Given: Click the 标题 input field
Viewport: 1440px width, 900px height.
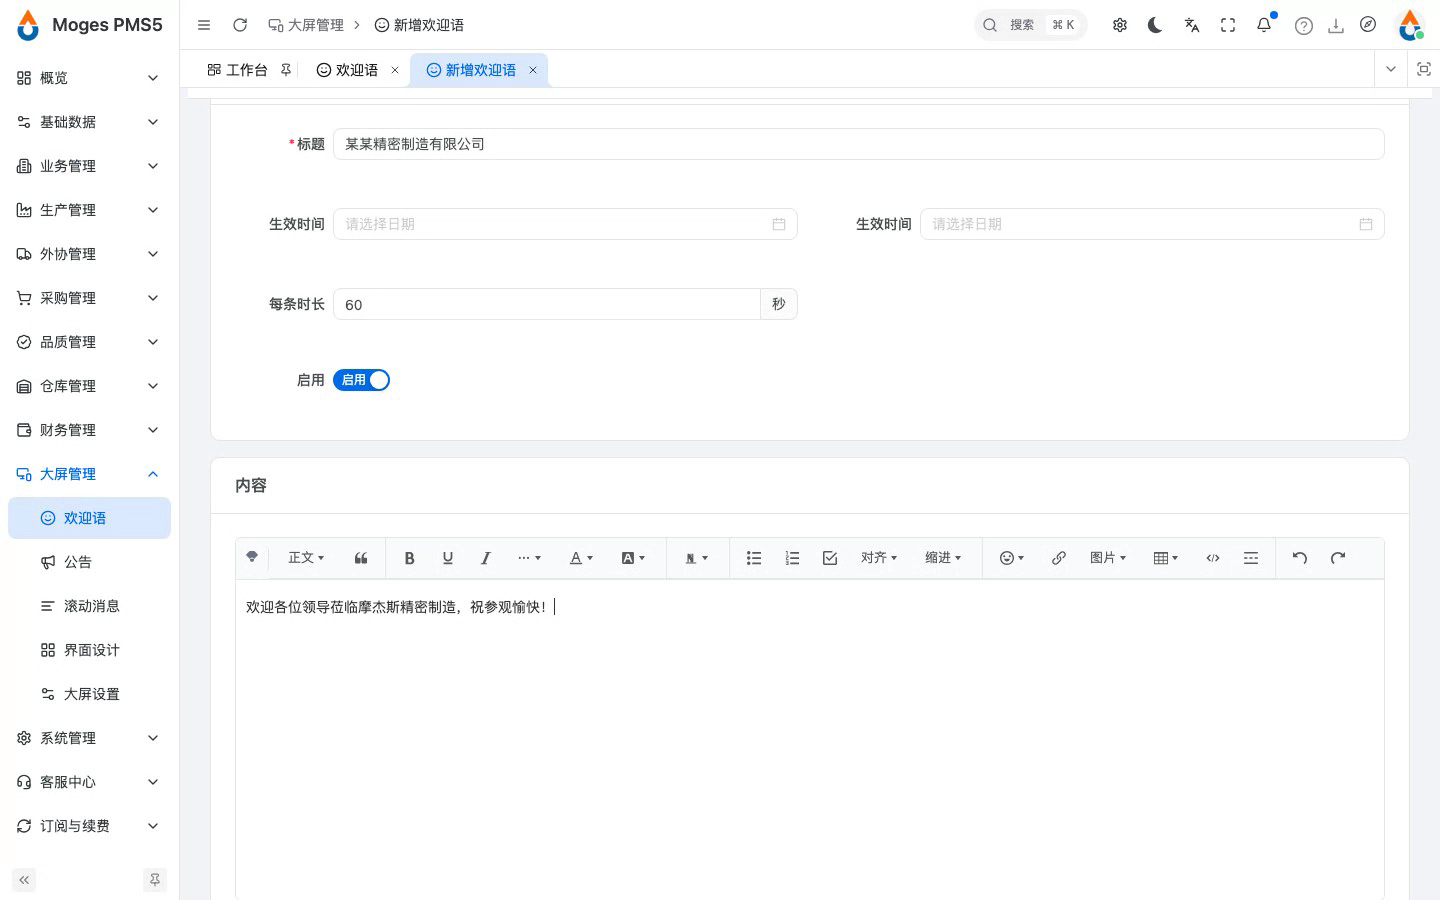Looking at the screenshot, I should click(858, 144).
